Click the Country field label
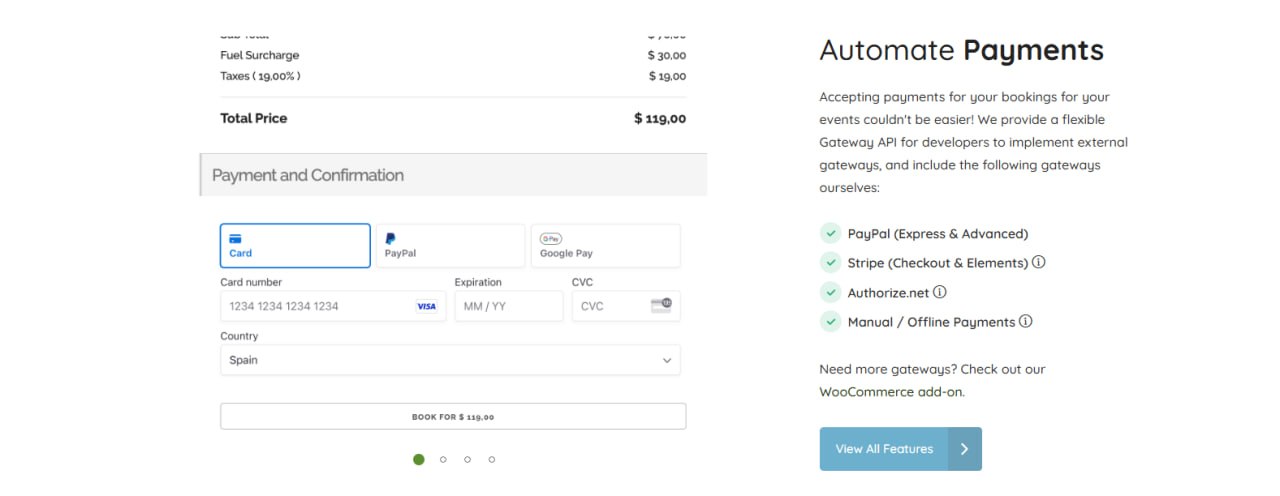 [x=239, y=336]
